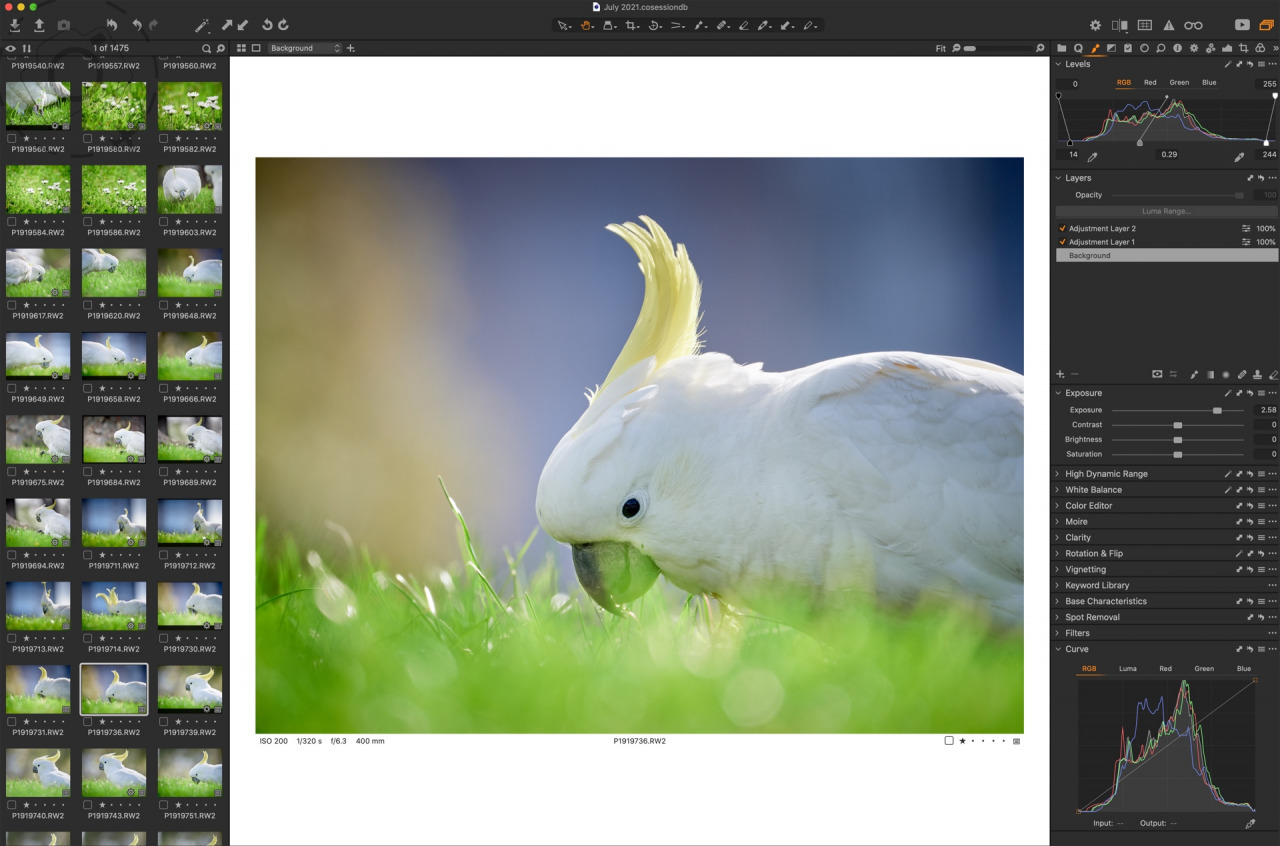
Task: Switch Levels to the Red channel tab
Action: point(1150,83)
